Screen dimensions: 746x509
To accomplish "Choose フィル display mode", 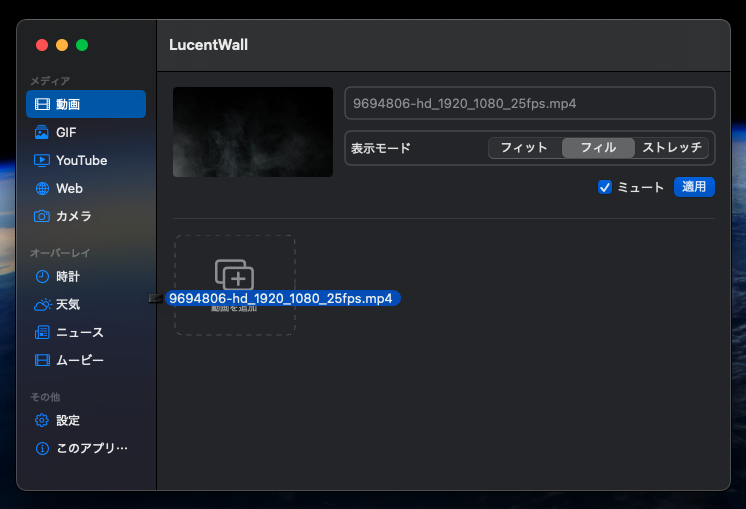I will pos(598,148).
